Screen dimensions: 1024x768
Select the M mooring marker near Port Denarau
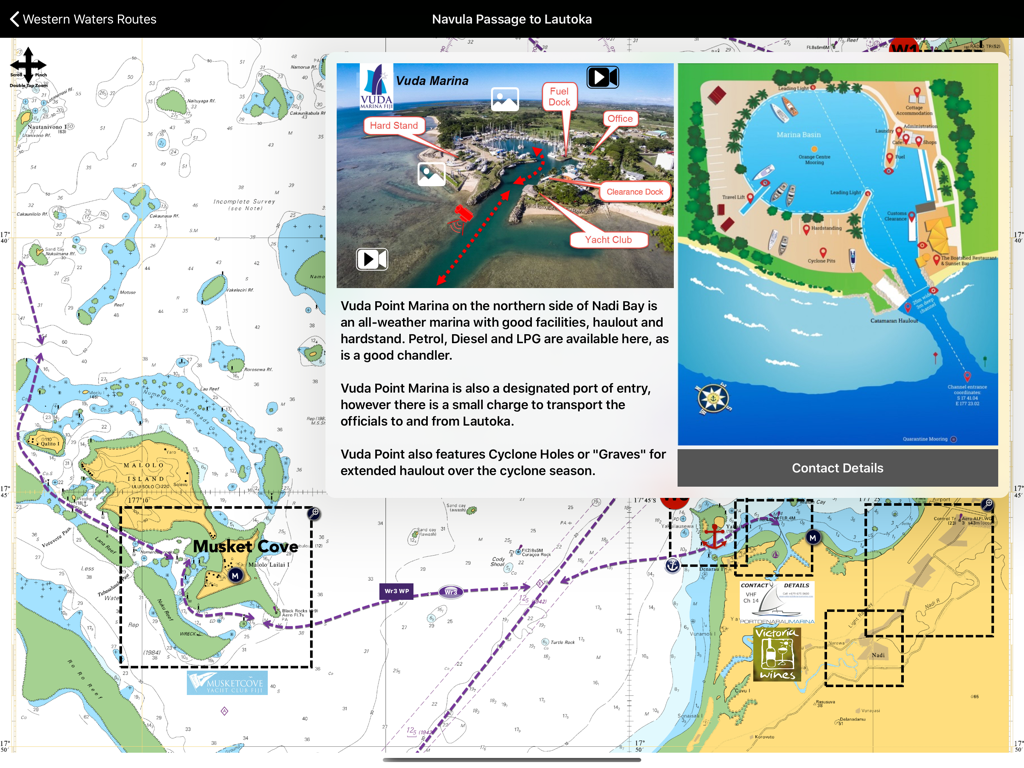point(813,538)
